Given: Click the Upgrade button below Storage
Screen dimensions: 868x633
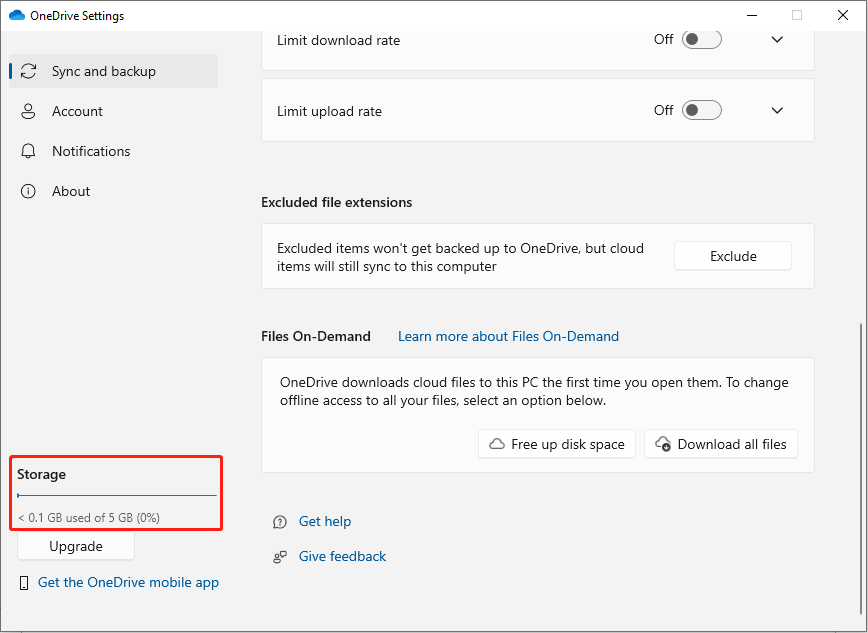Looking at the screenshot, I should (75, 546).
